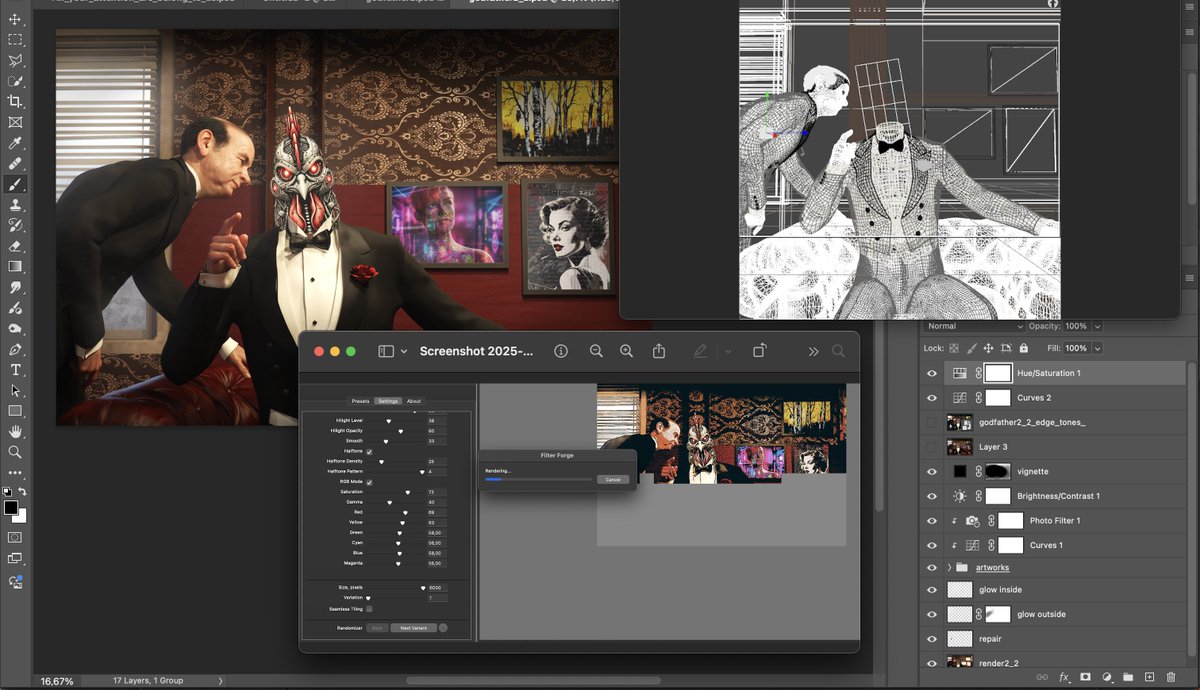This screenshot has width=1200, height=690.
Task: Click the Share icon in Preview
Action: coord(659,351)
